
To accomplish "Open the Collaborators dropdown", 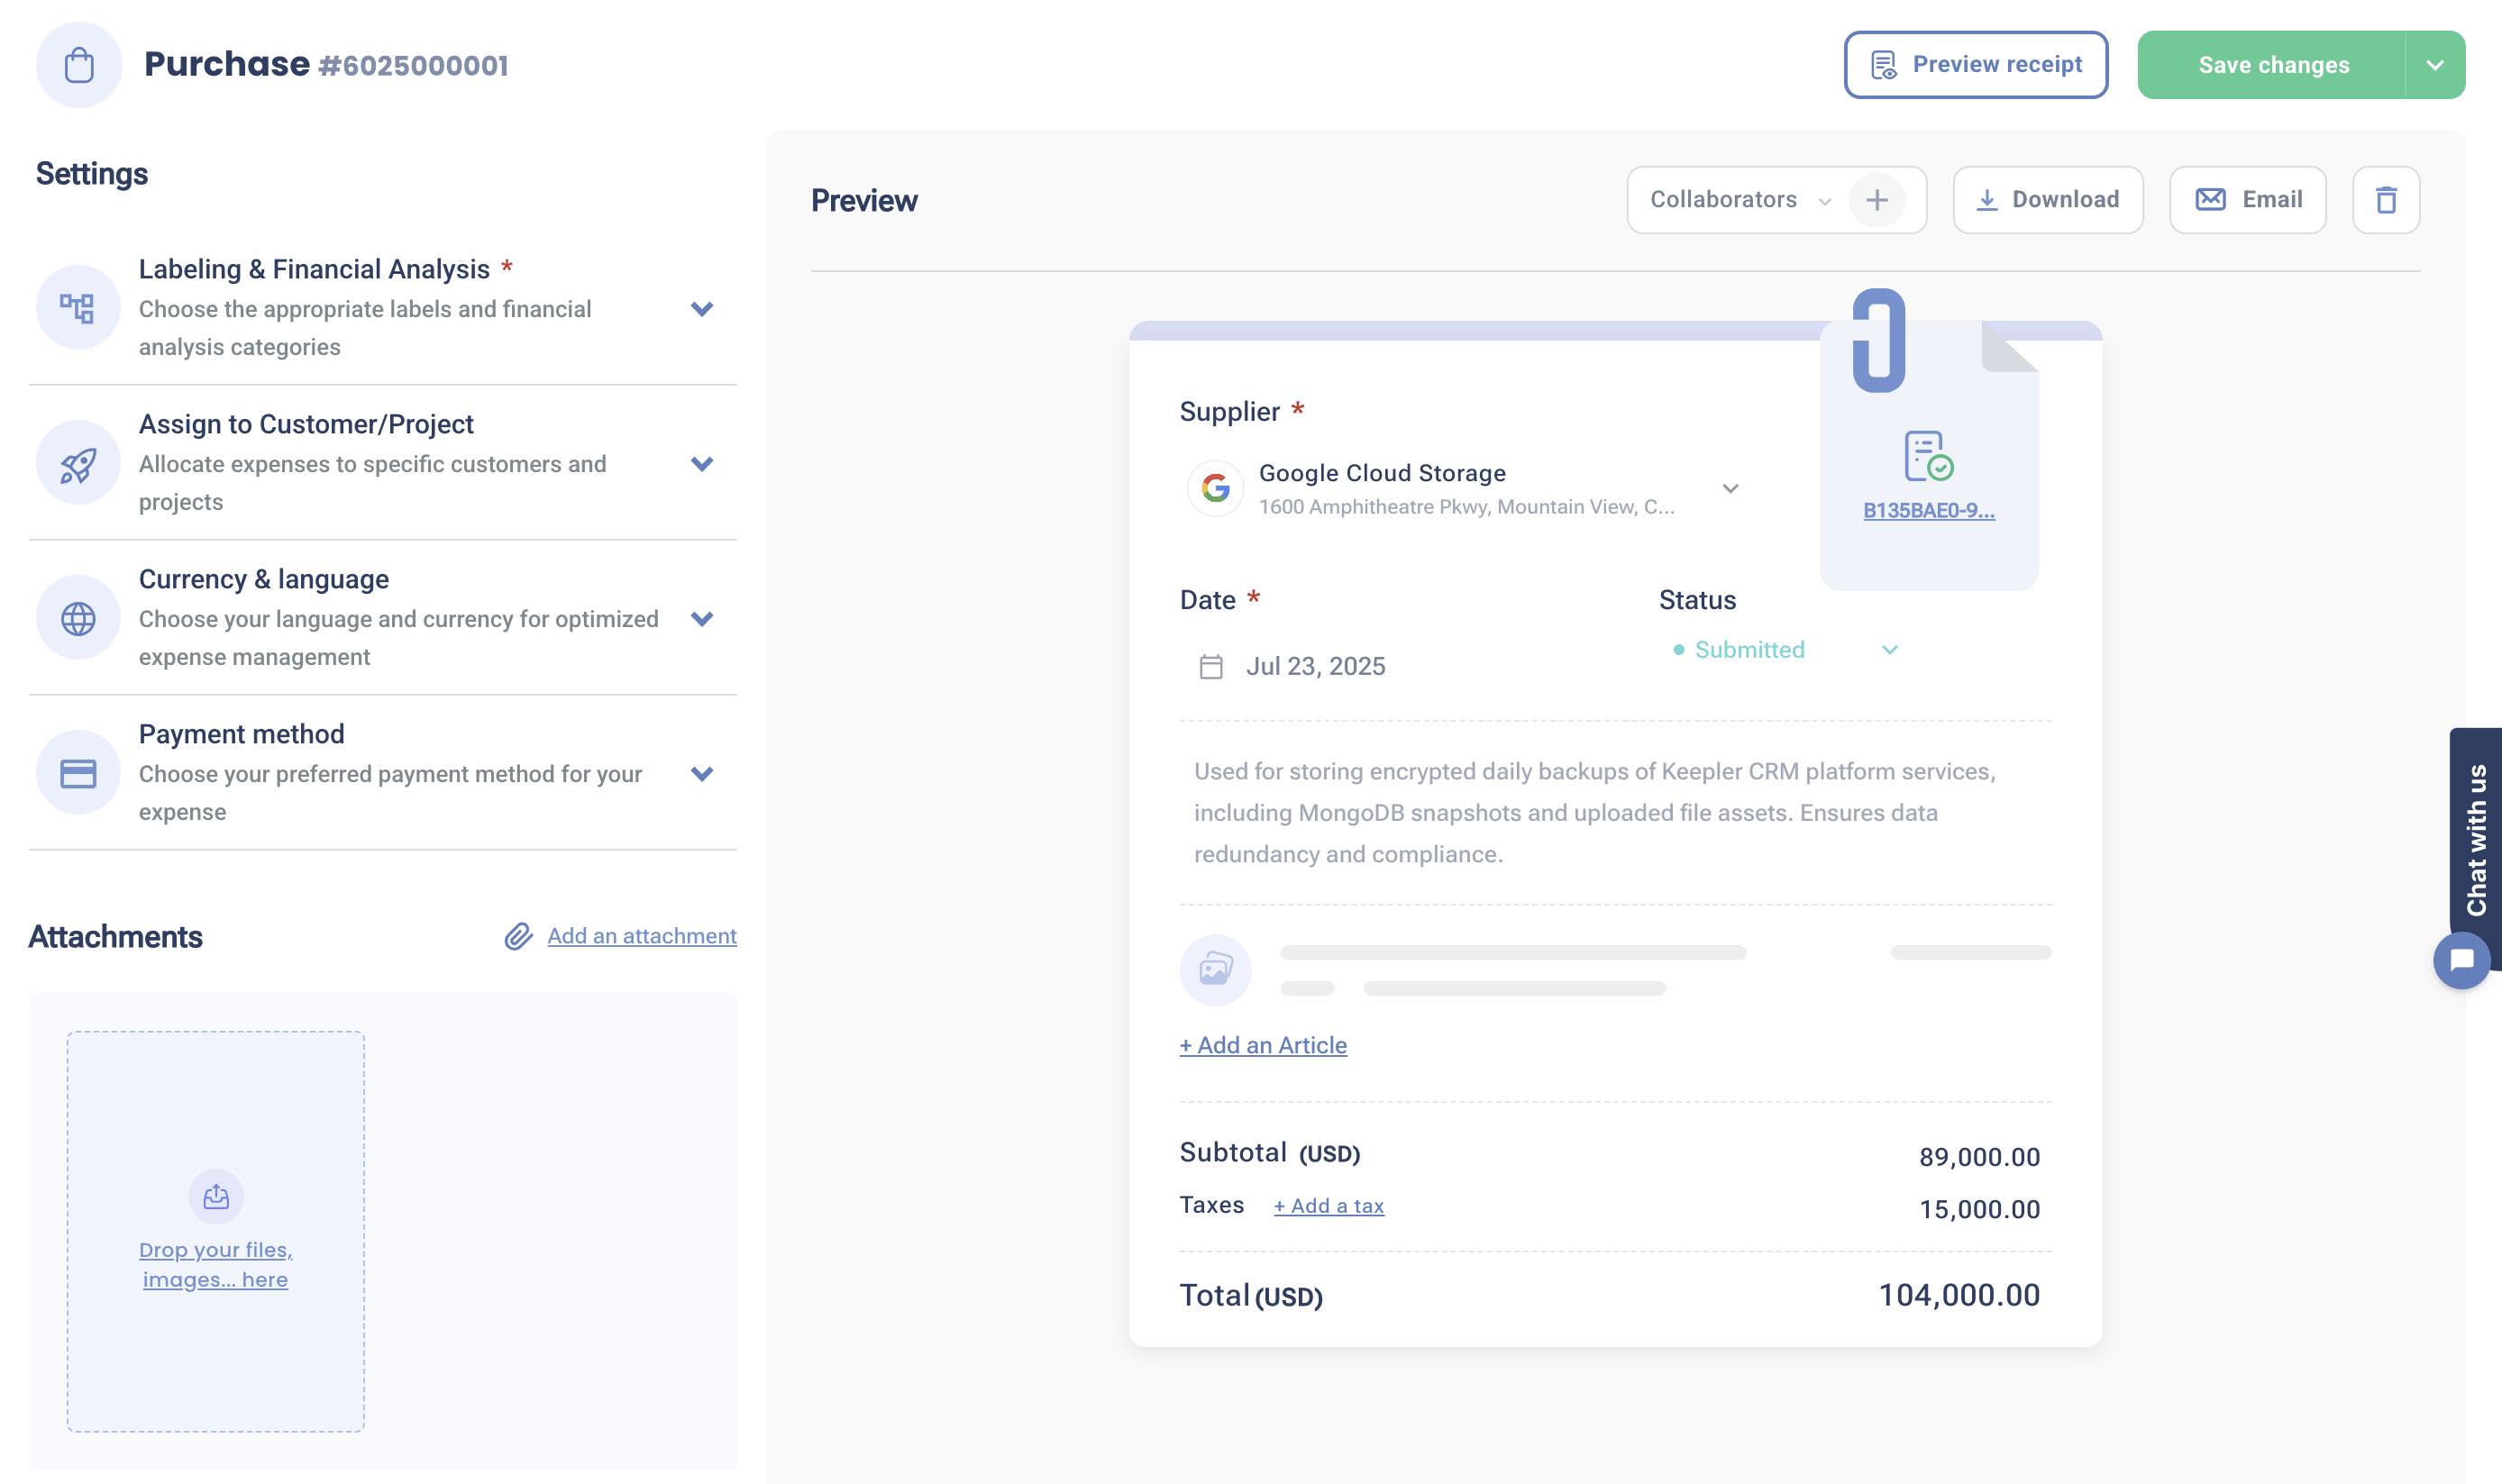I will [1826, 199].
